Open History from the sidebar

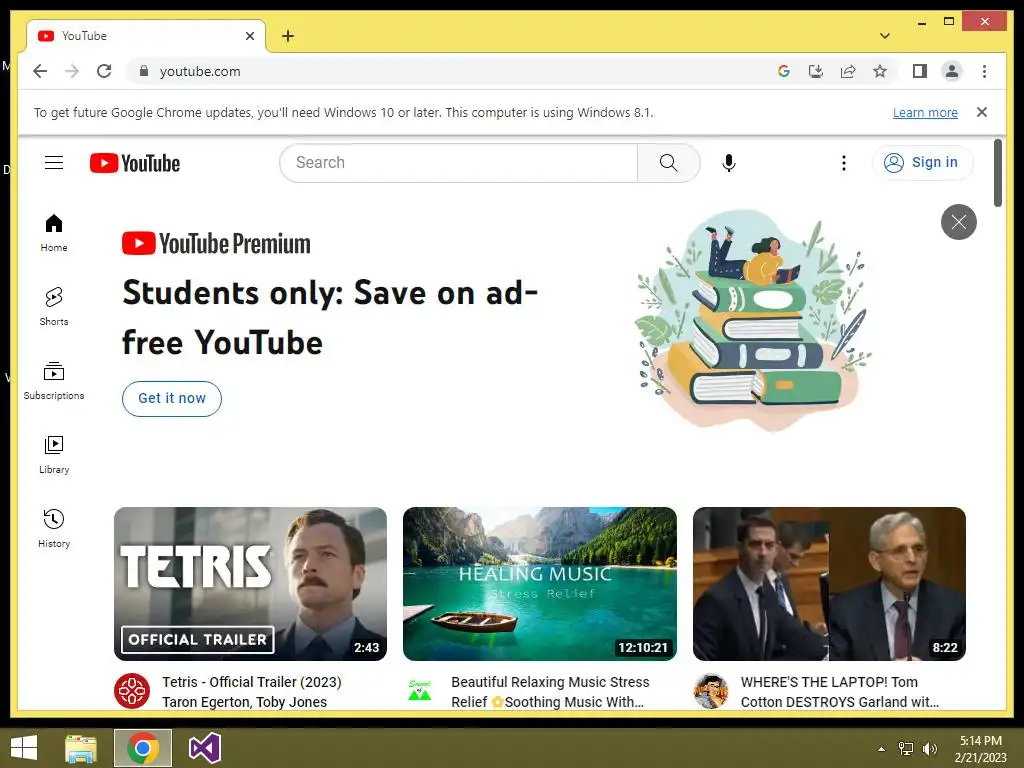[54, 528]
